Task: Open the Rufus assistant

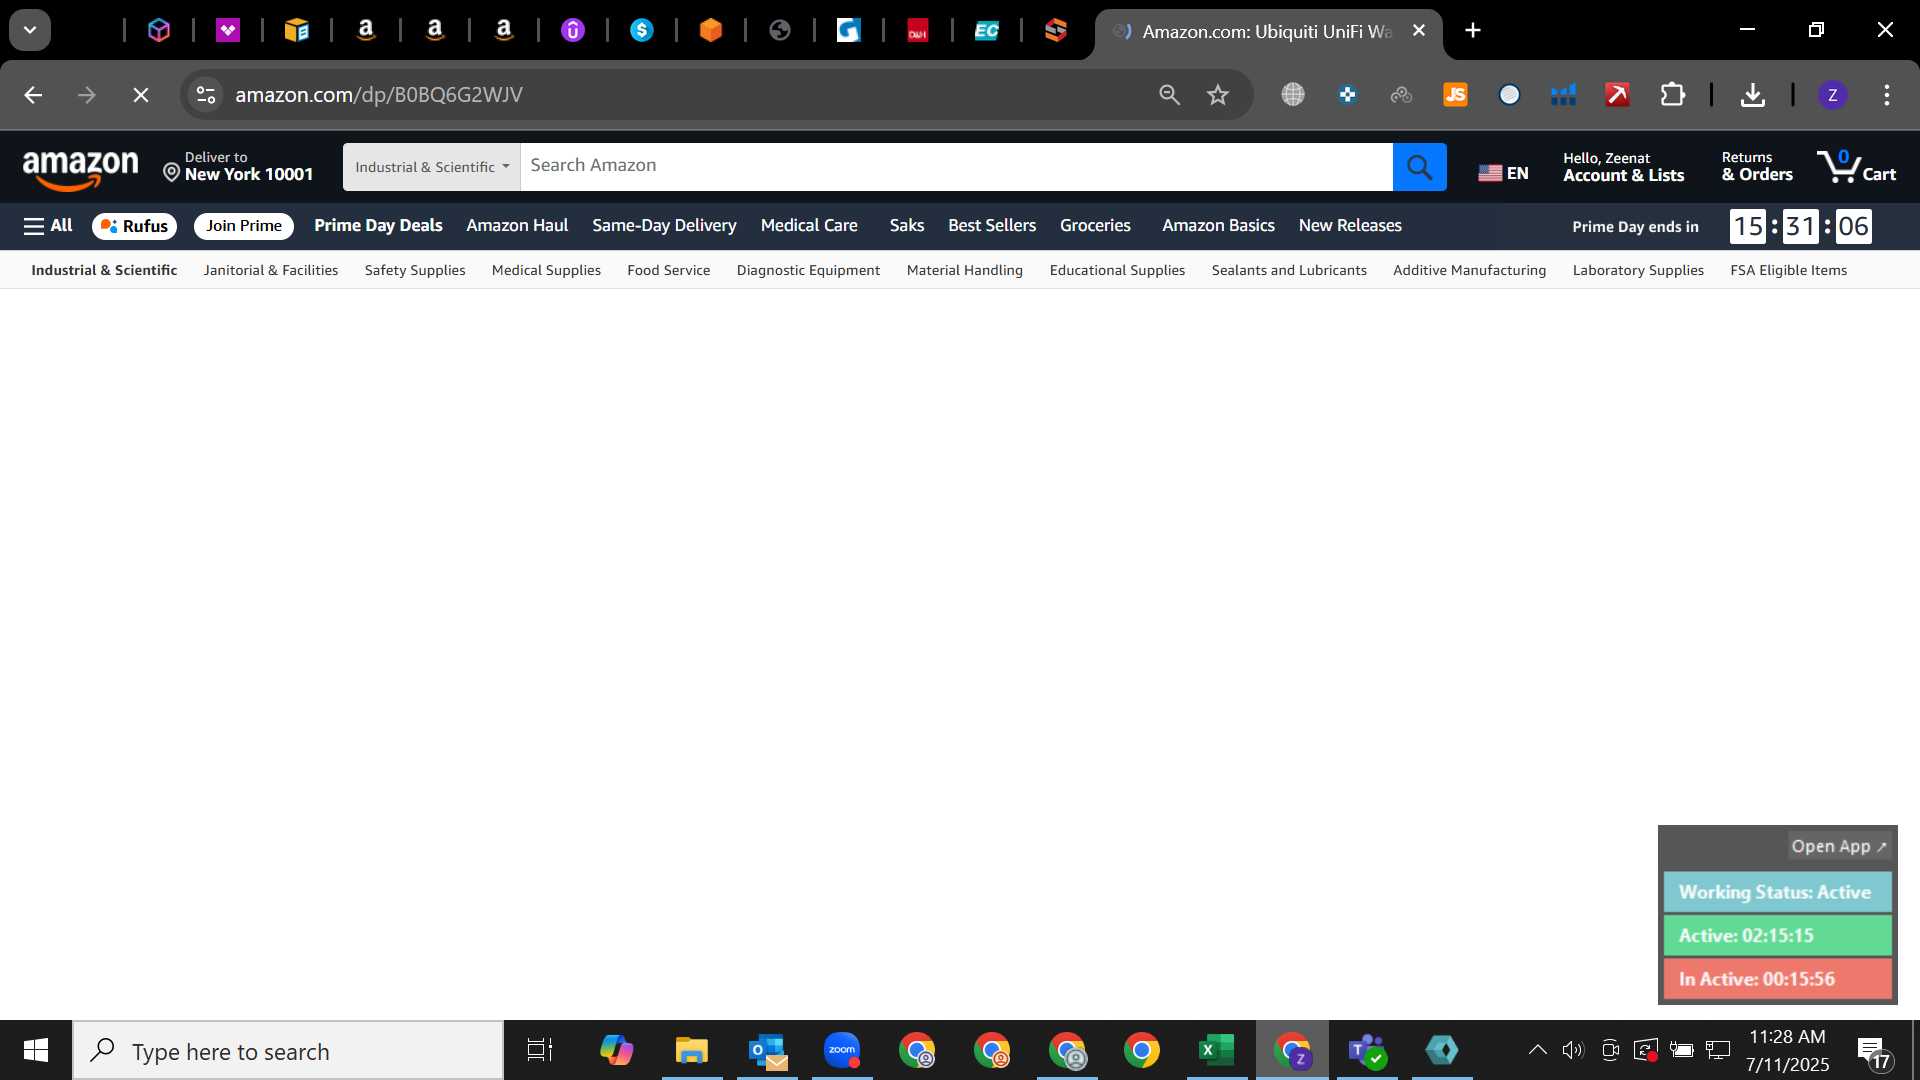Action: pos(134,226)
